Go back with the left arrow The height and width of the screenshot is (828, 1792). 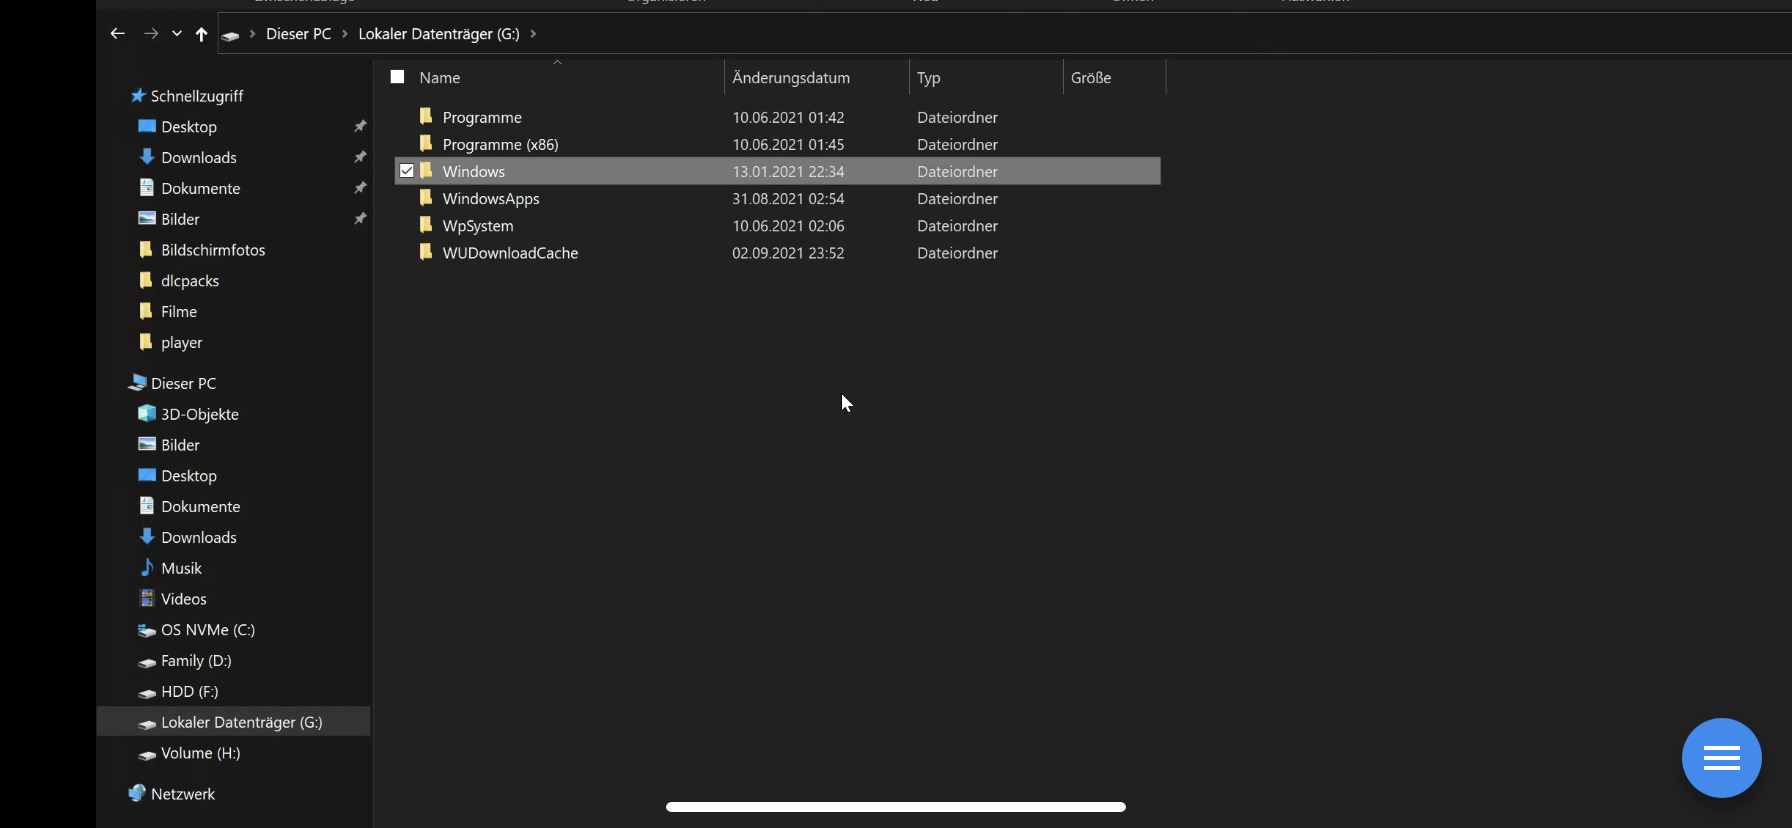[x=118, y=34]
